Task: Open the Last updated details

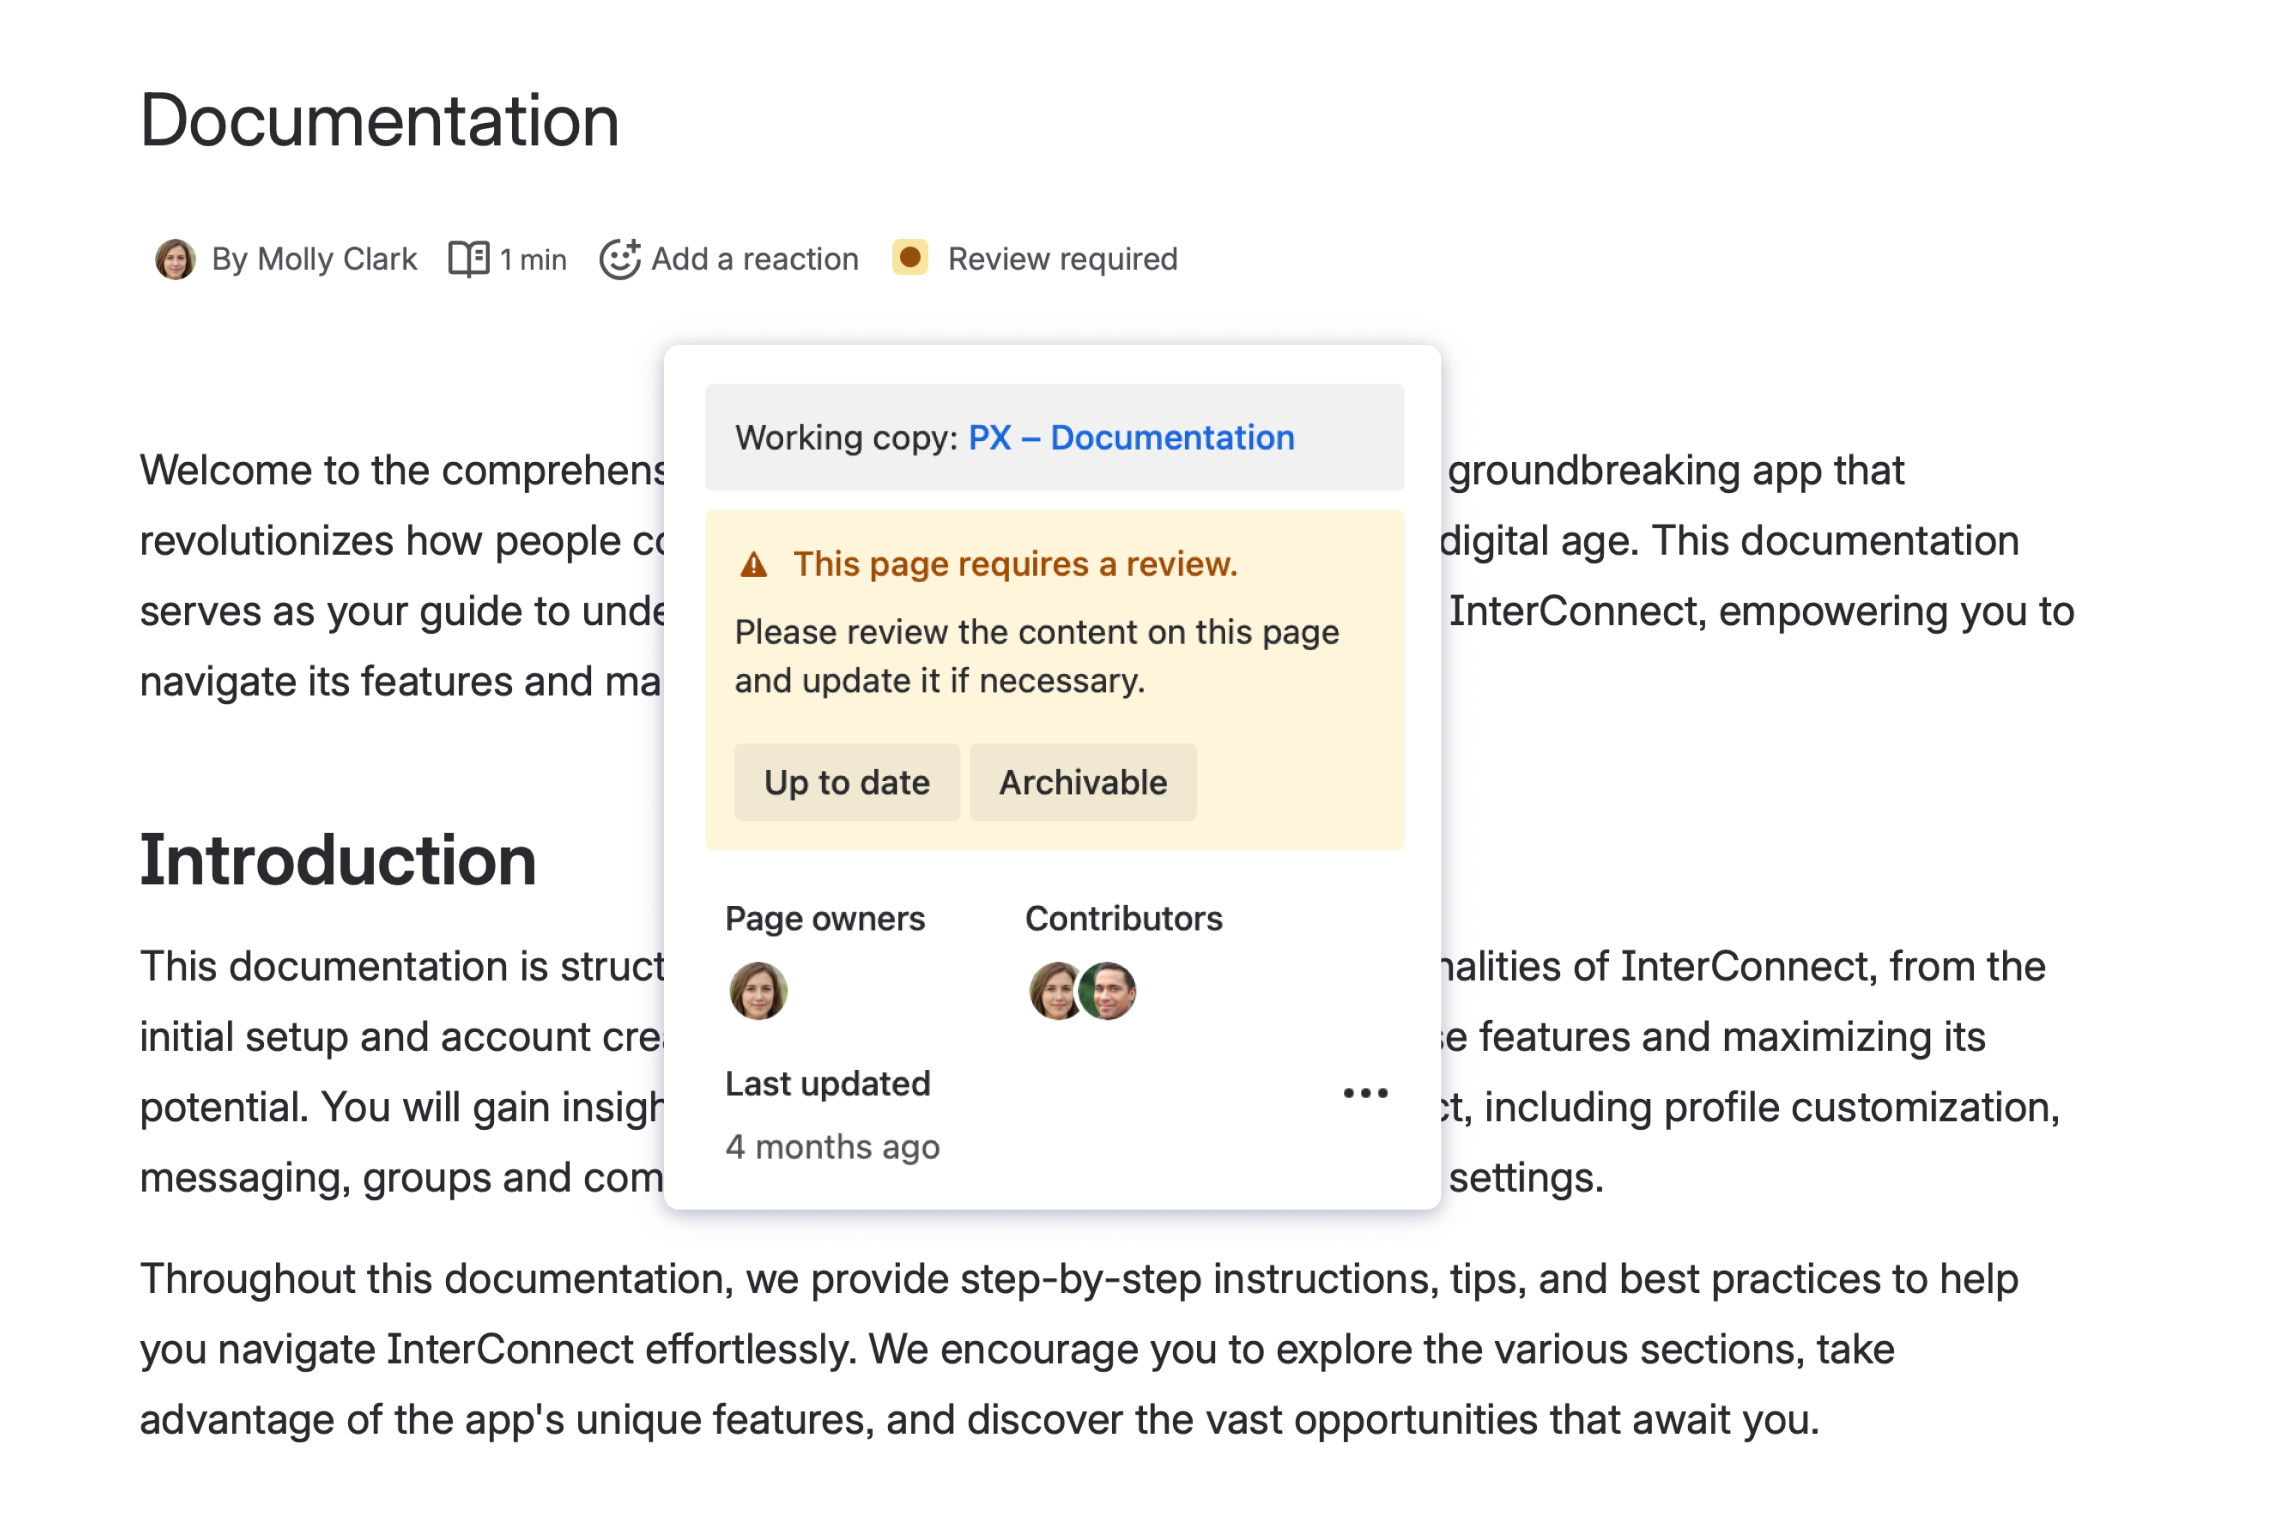Action: coord(829,1083)
